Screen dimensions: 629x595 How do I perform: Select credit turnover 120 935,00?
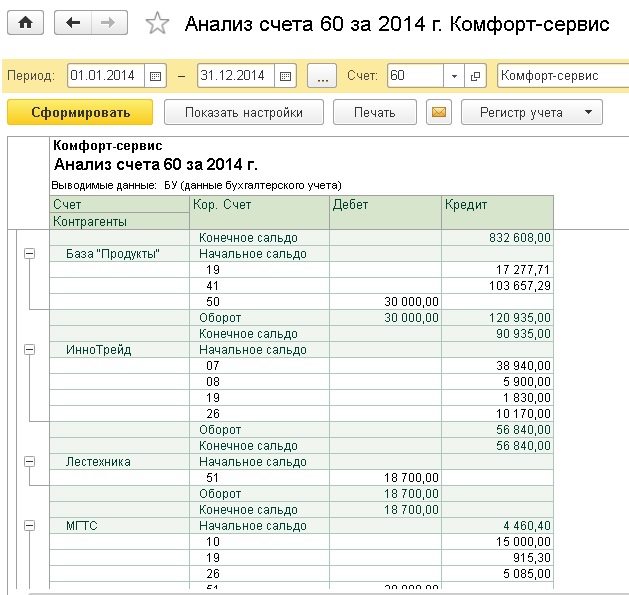pyautogui.click(x=497, y=318)
